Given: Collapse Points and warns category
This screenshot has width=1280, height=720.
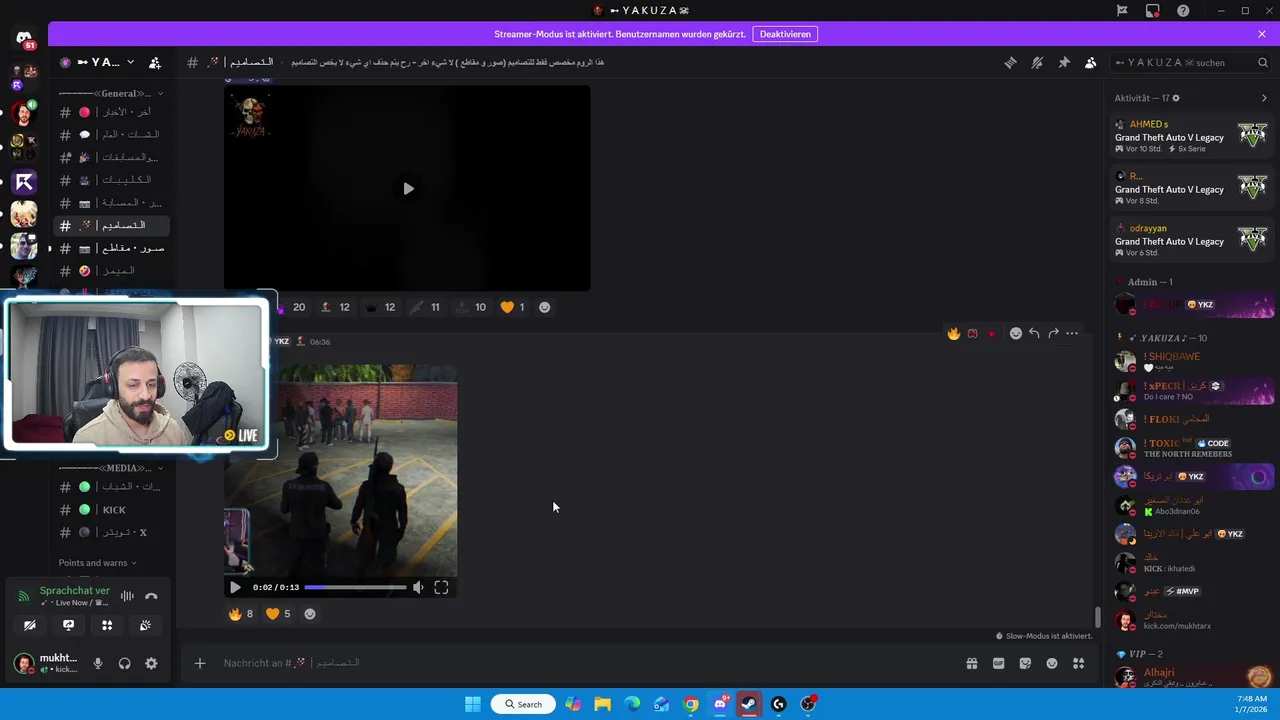Looking at the screenshot, I should 97,563.
